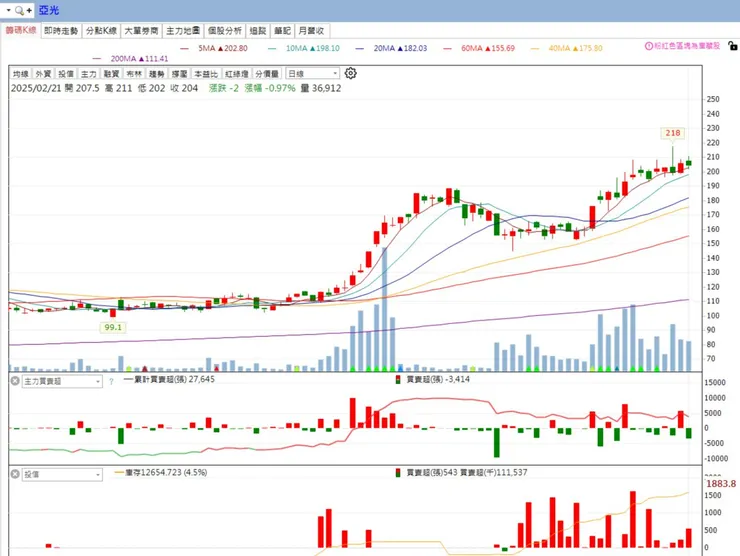
Task: Click the 分價量 button
Action: point(267,74)
